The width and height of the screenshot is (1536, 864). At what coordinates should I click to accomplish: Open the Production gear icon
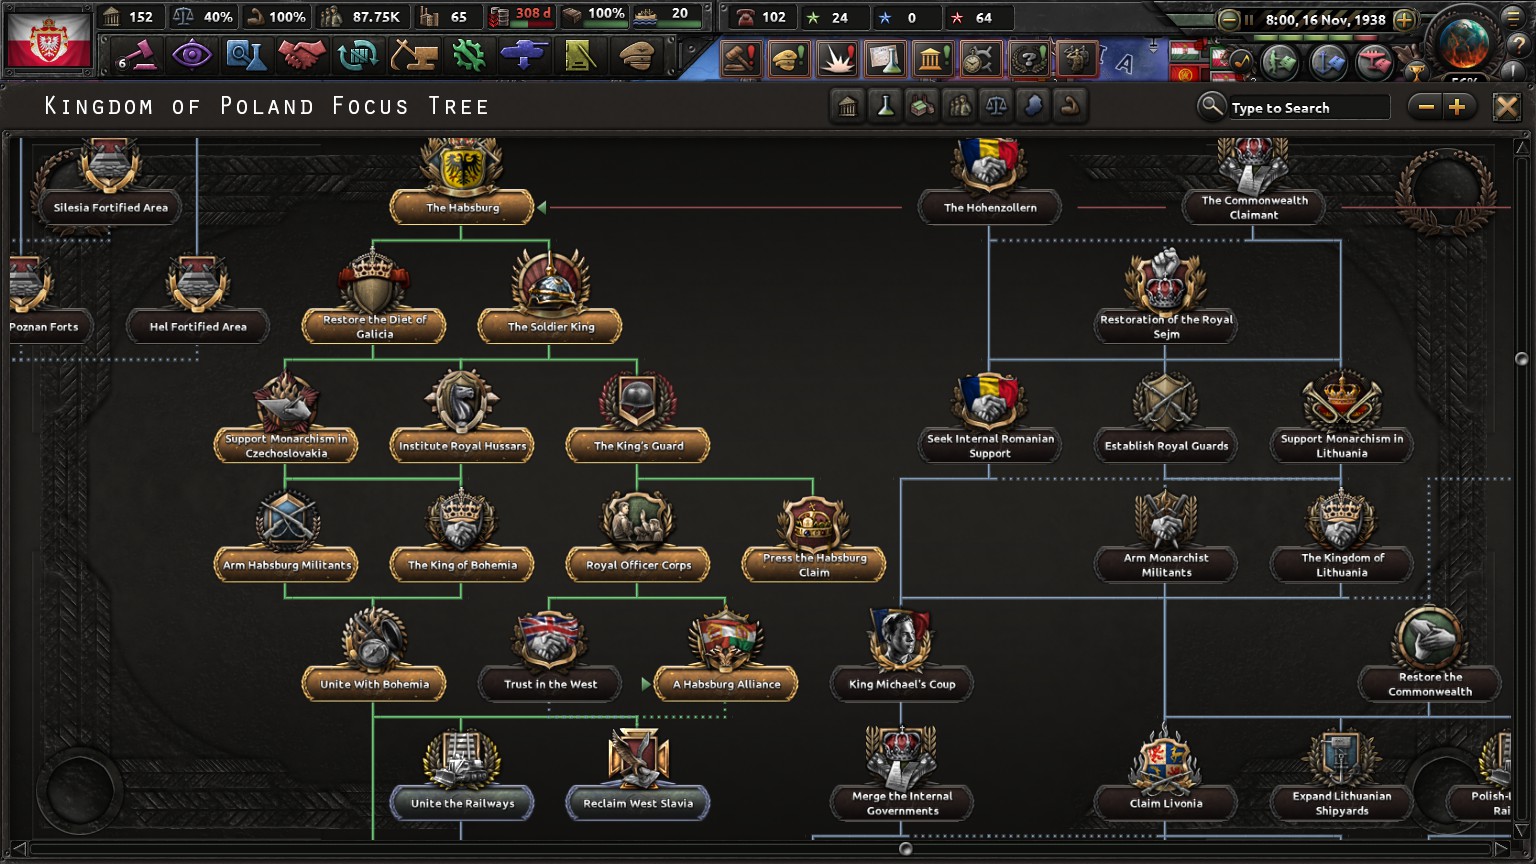(x=468, y=55)
